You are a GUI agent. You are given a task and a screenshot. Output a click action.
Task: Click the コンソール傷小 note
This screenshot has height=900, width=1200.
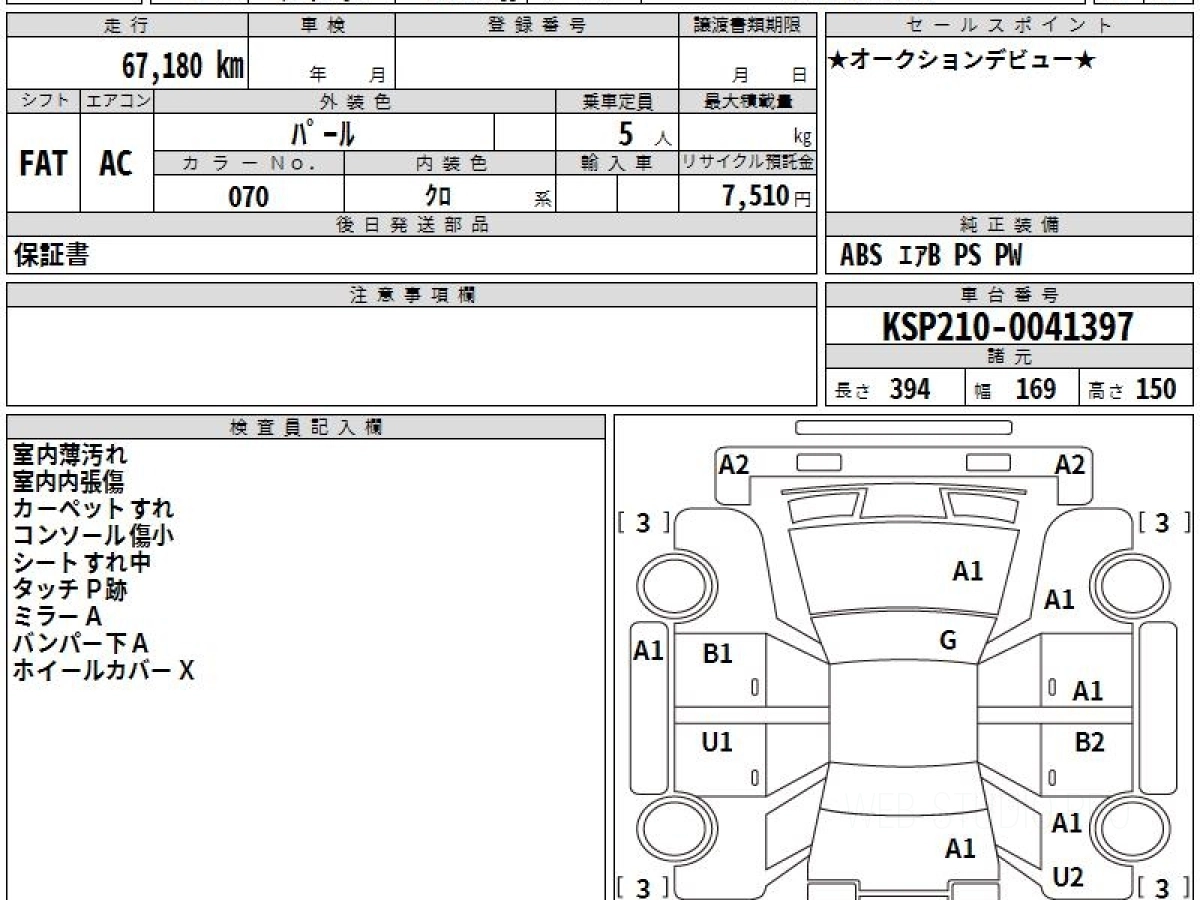pos(93,535)
